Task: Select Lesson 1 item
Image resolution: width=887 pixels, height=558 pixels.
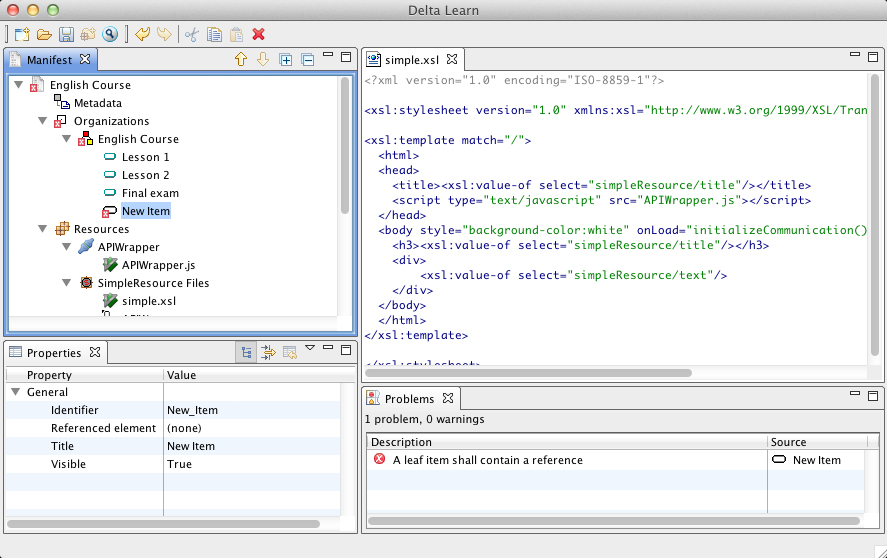Action: (x=145, y=157)
